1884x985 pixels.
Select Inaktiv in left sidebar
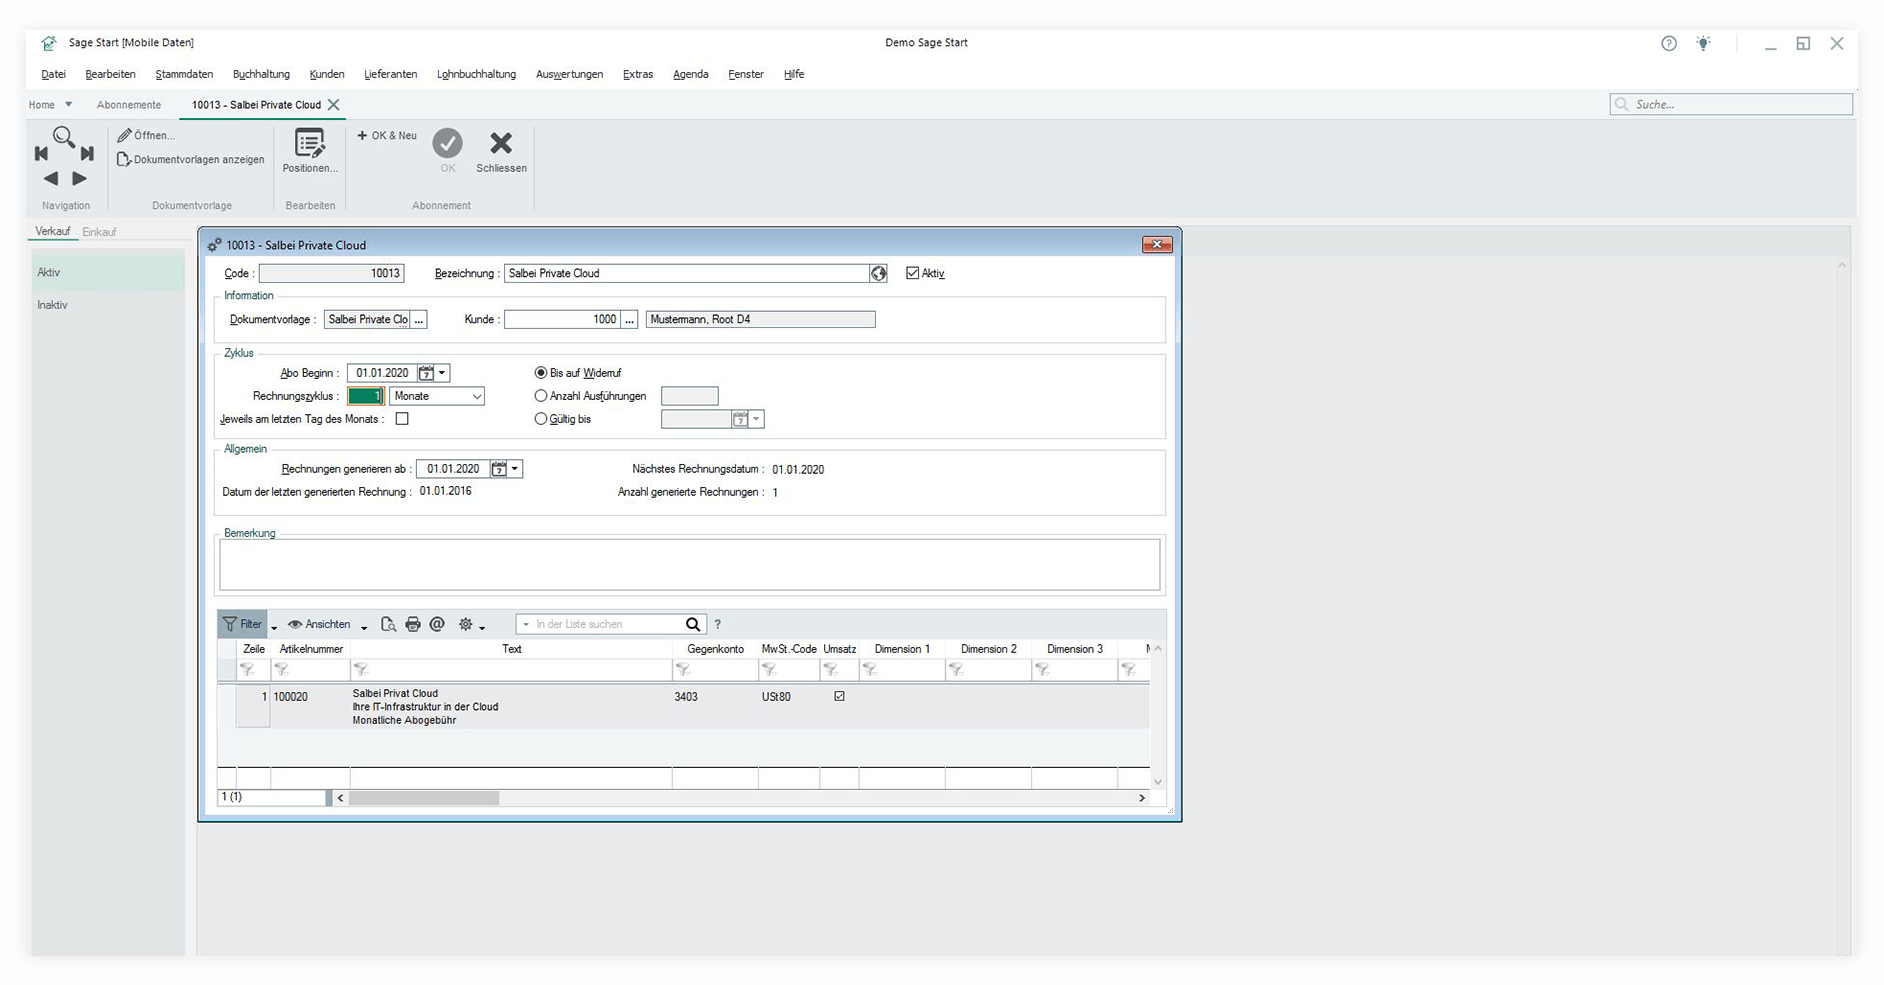tap(108, 305)
